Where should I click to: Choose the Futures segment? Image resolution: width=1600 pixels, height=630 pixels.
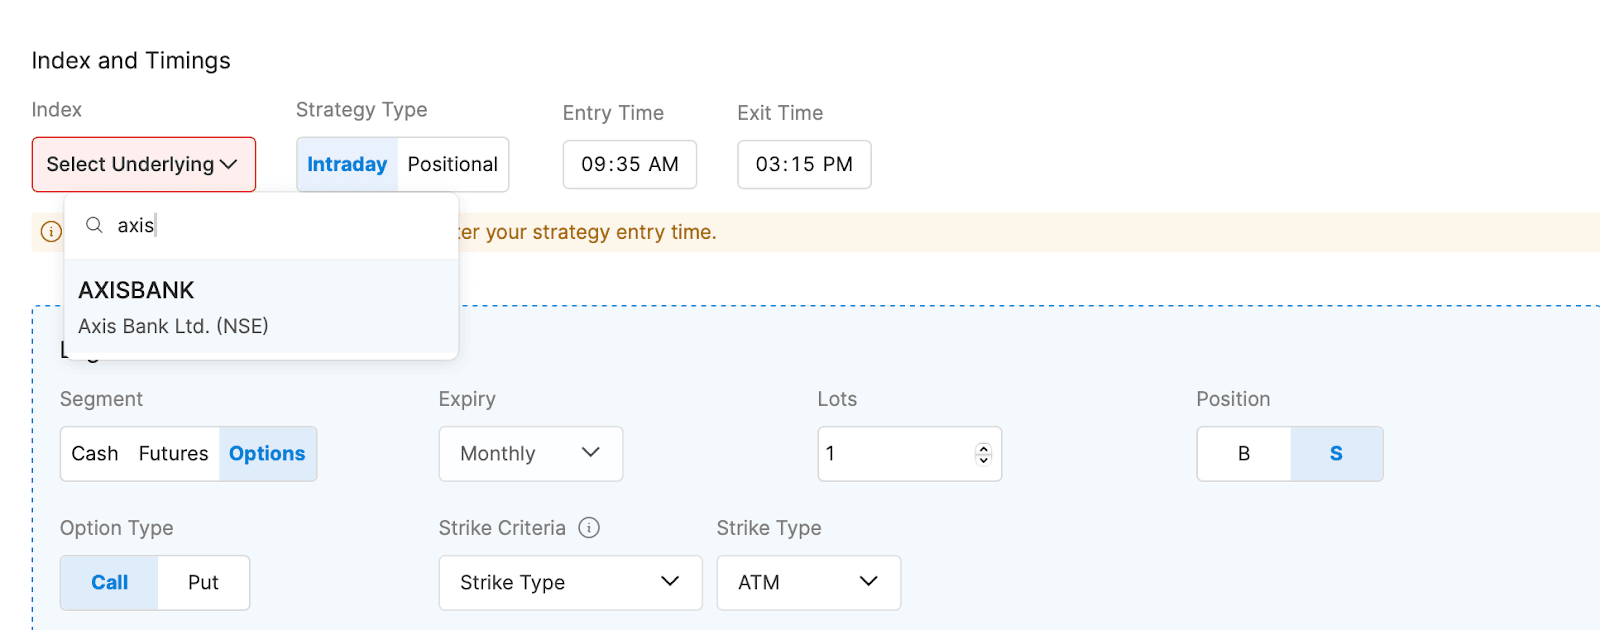coord(173,454)
